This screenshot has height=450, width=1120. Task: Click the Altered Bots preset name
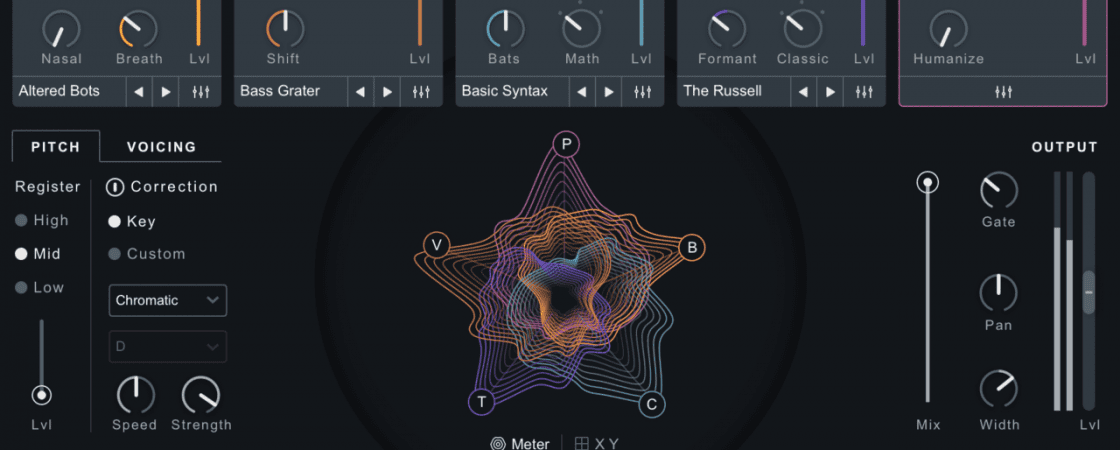59,91
